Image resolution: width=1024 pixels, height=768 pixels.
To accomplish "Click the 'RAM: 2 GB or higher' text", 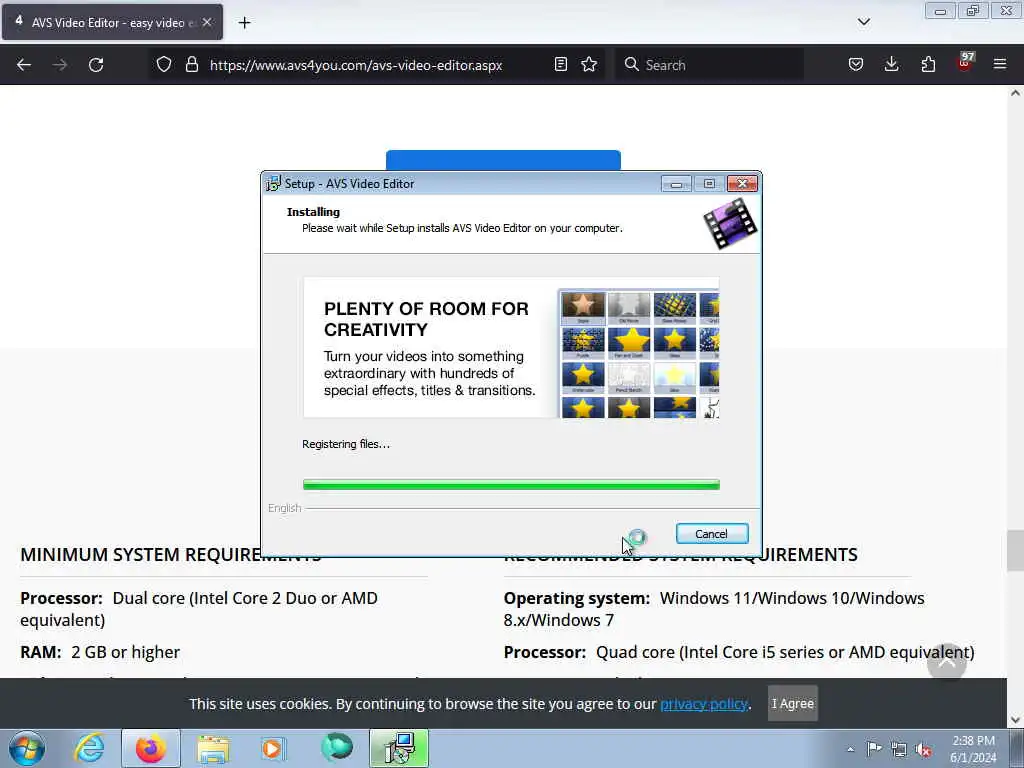I will (100, 652).
